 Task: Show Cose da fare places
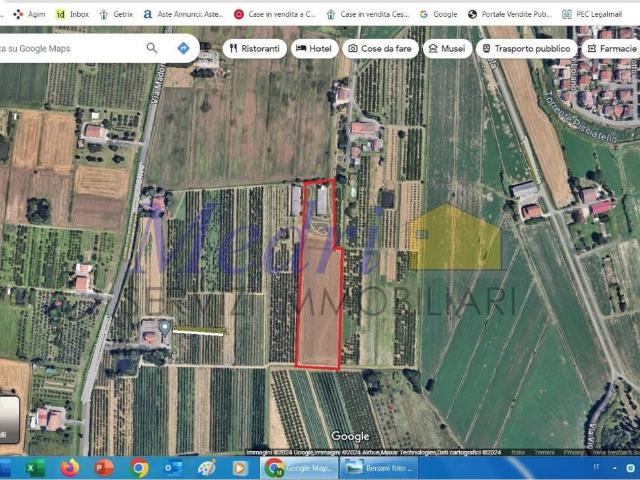(379, 48)
